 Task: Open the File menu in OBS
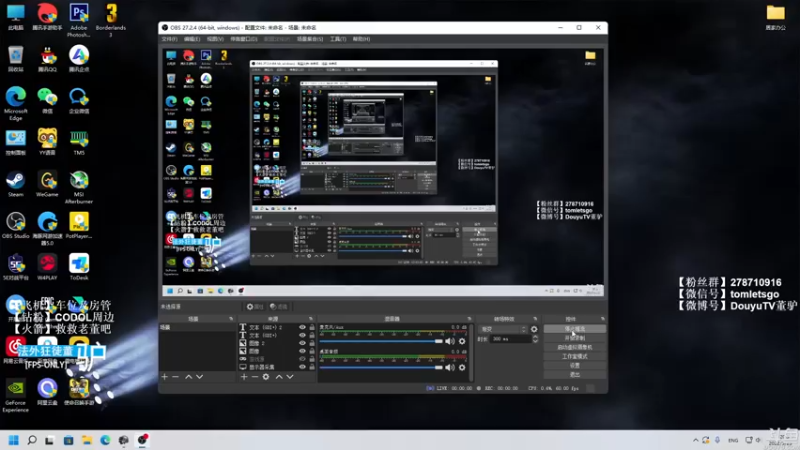pyautogui.click(x=169, y=39)
